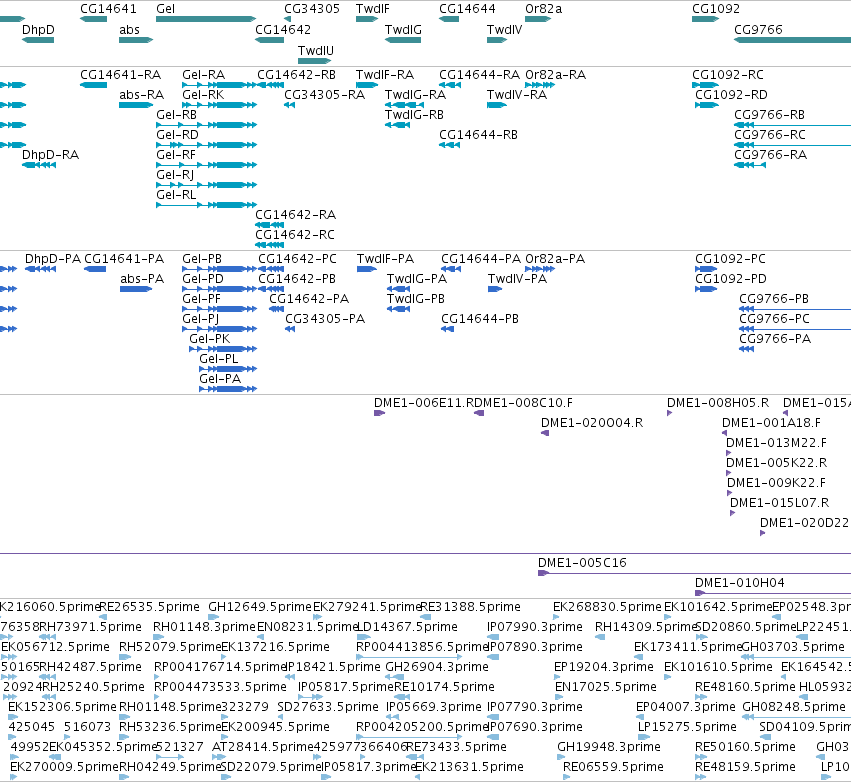The image size is (851, 782).
Task: Click the TwdlU gene label
Action: coord(316,50)
